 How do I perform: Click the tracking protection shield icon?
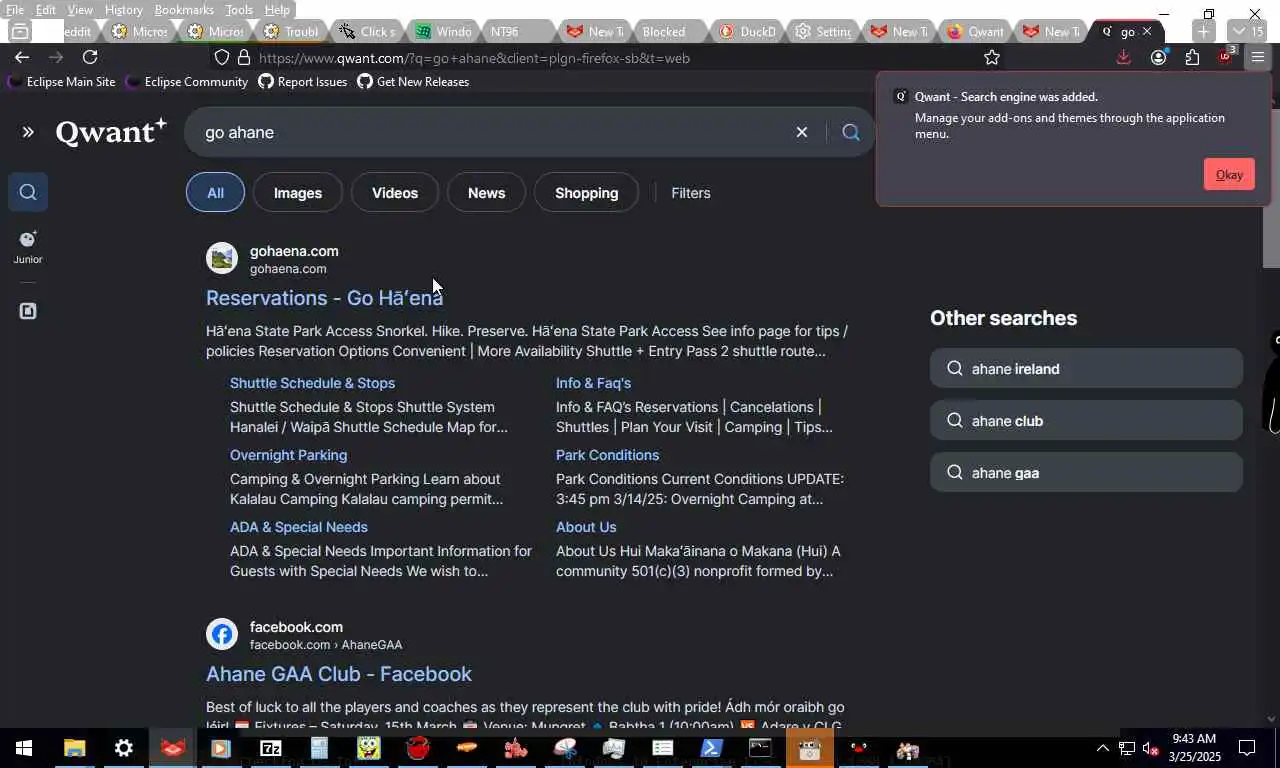point(222,58)
